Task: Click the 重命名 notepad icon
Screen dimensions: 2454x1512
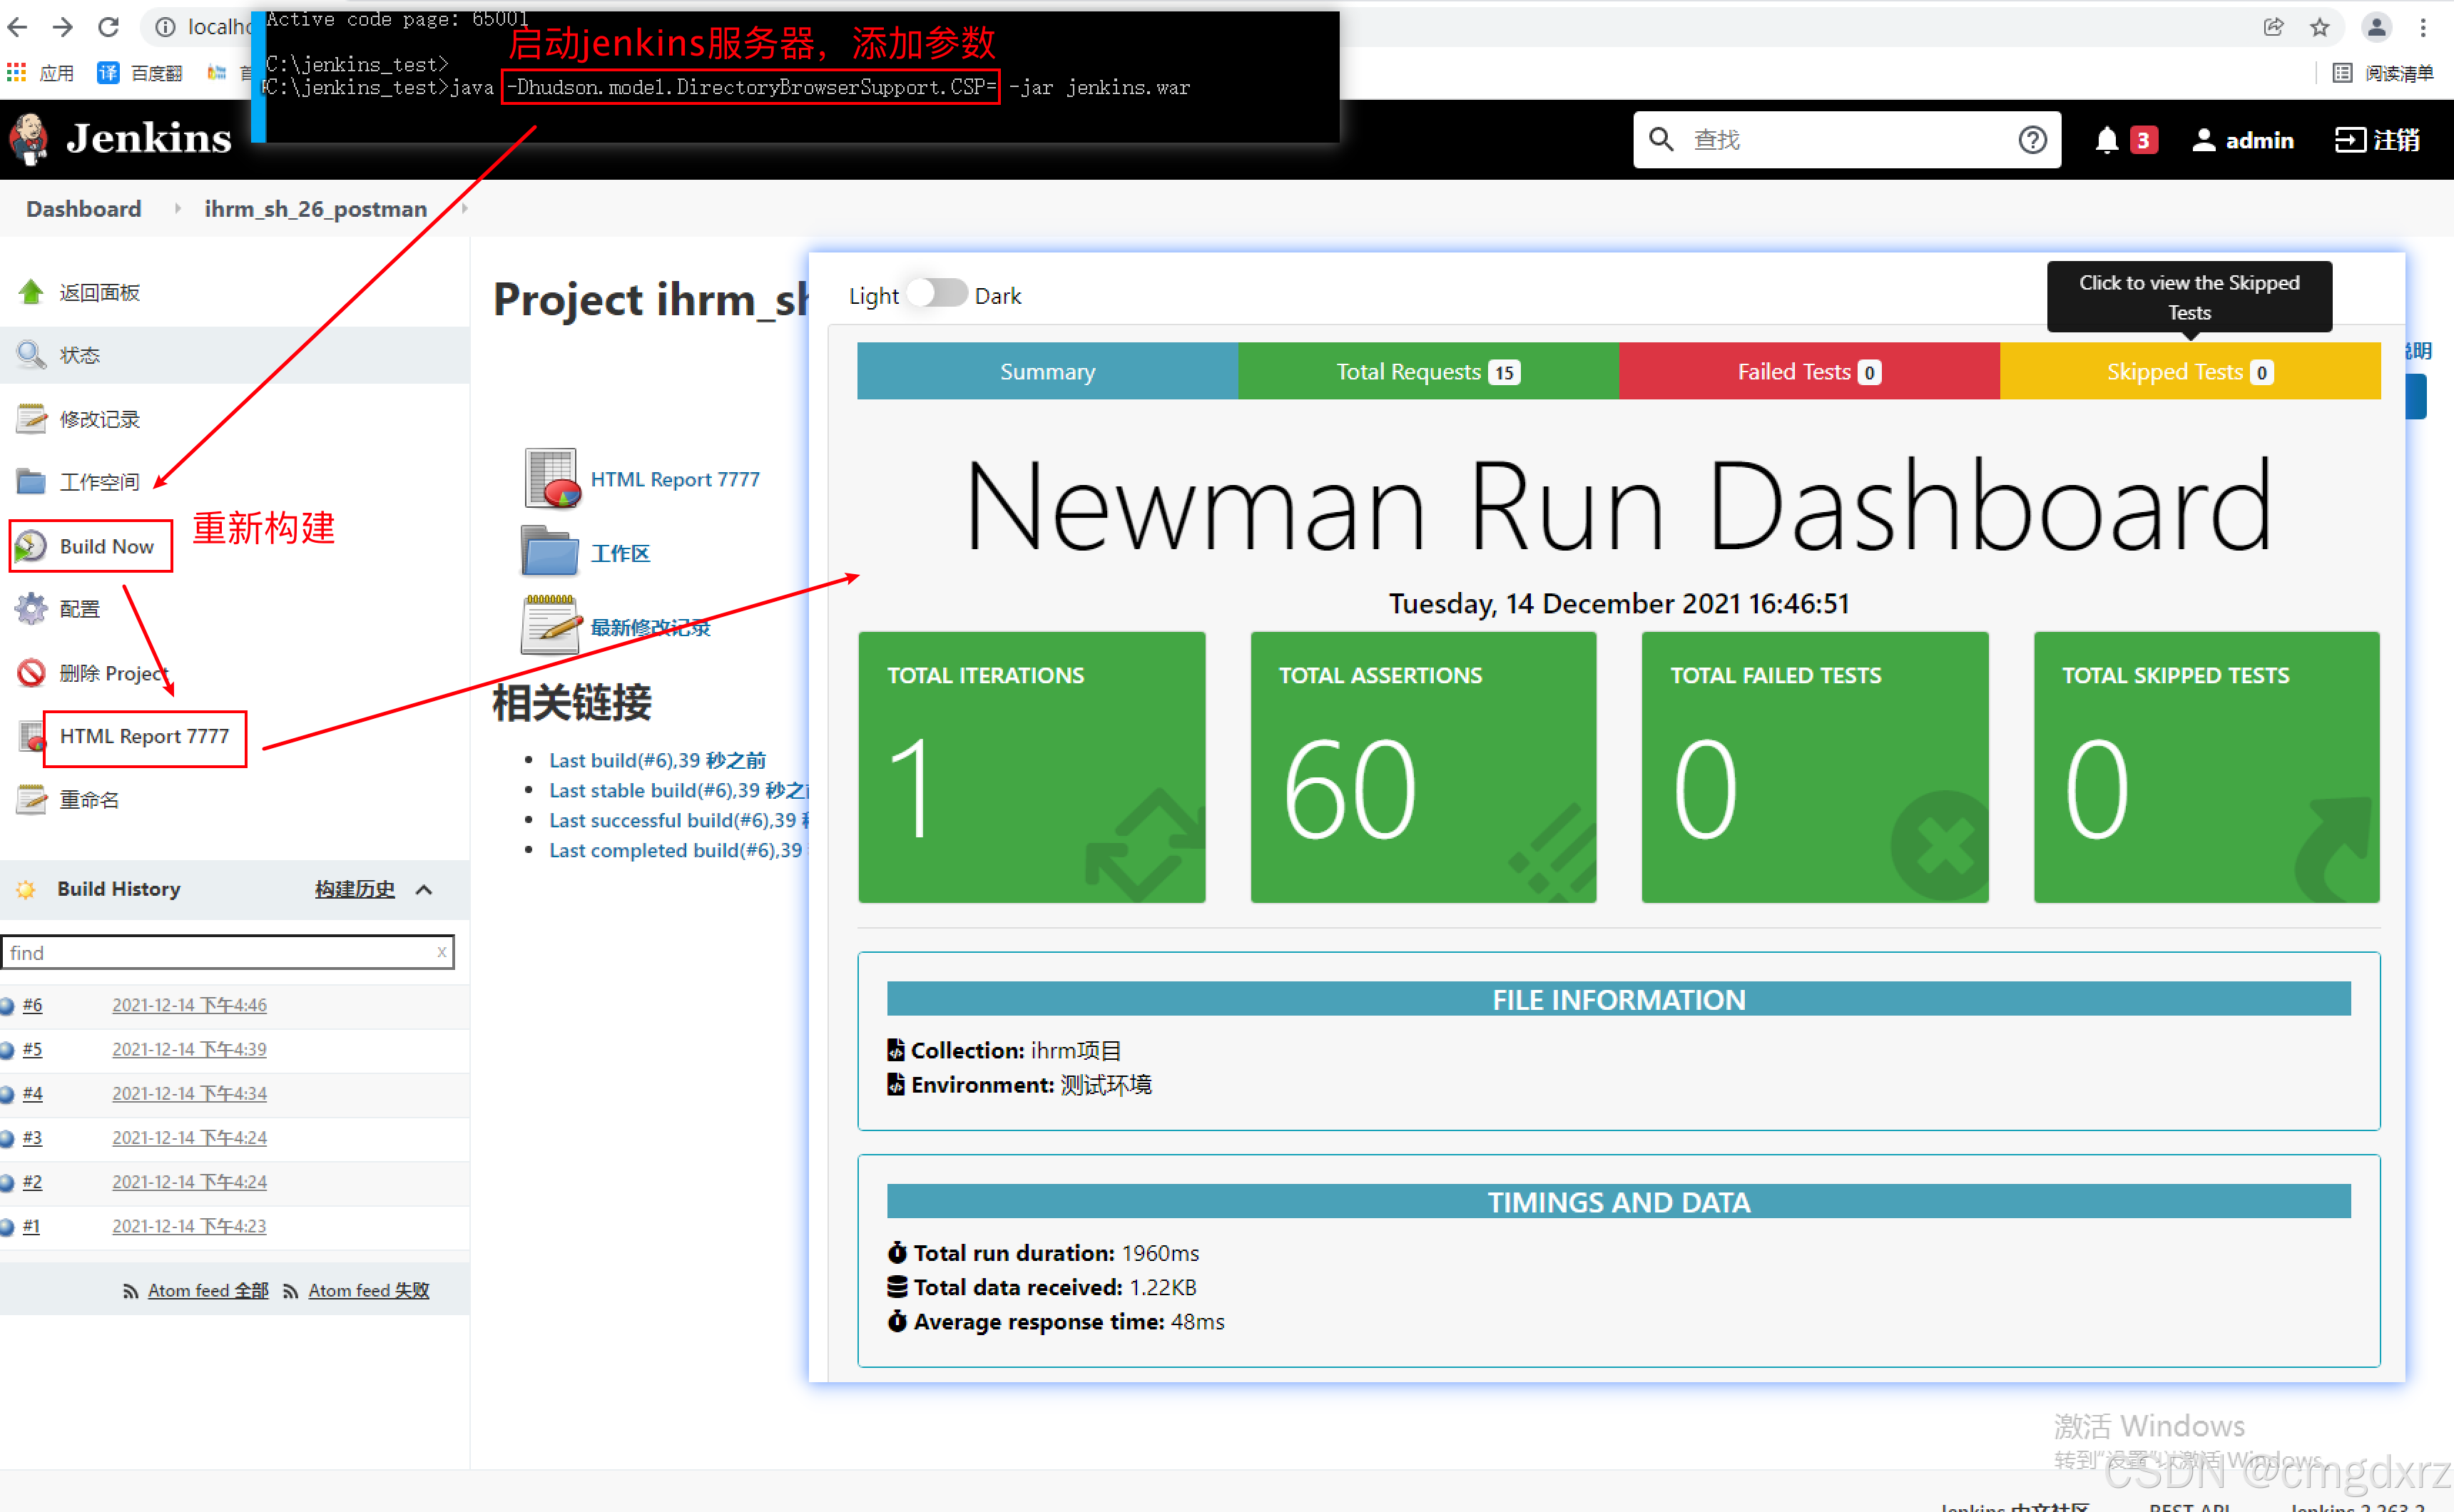Action: coord(31,800)
